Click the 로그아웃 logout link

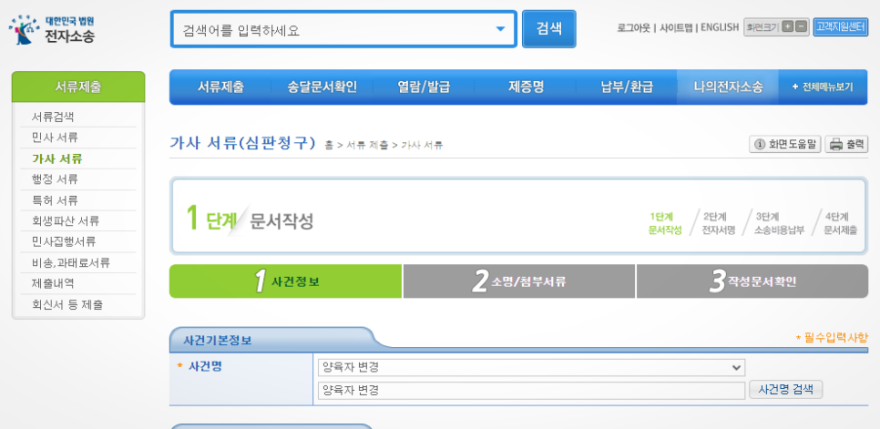point(635,28)
